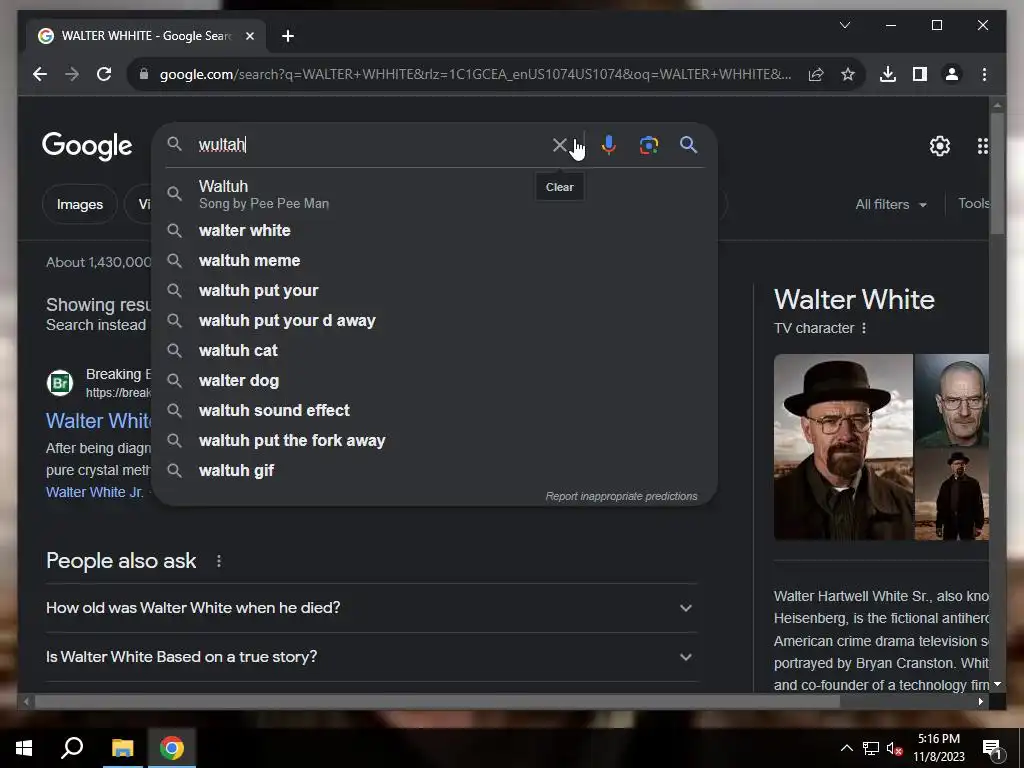This screenshot has height=768, width=1024.
Task: Select suggestion Waltuh song by Pee Pee Man
Action: (x=434, y=194)
